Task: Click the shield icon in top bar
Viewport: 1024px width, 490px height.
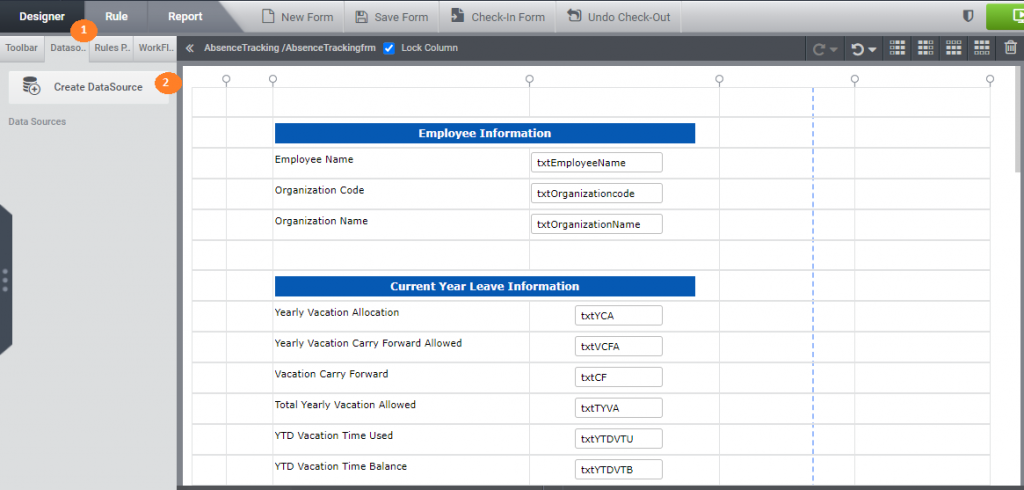Action: 968,17
